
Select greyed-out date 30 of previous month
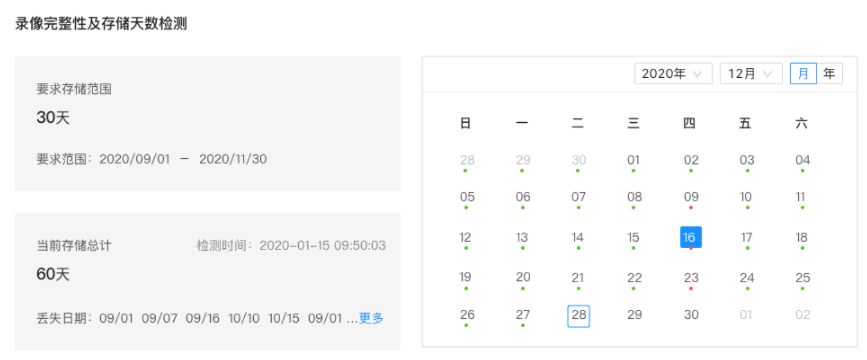click(x=578, y=160)
